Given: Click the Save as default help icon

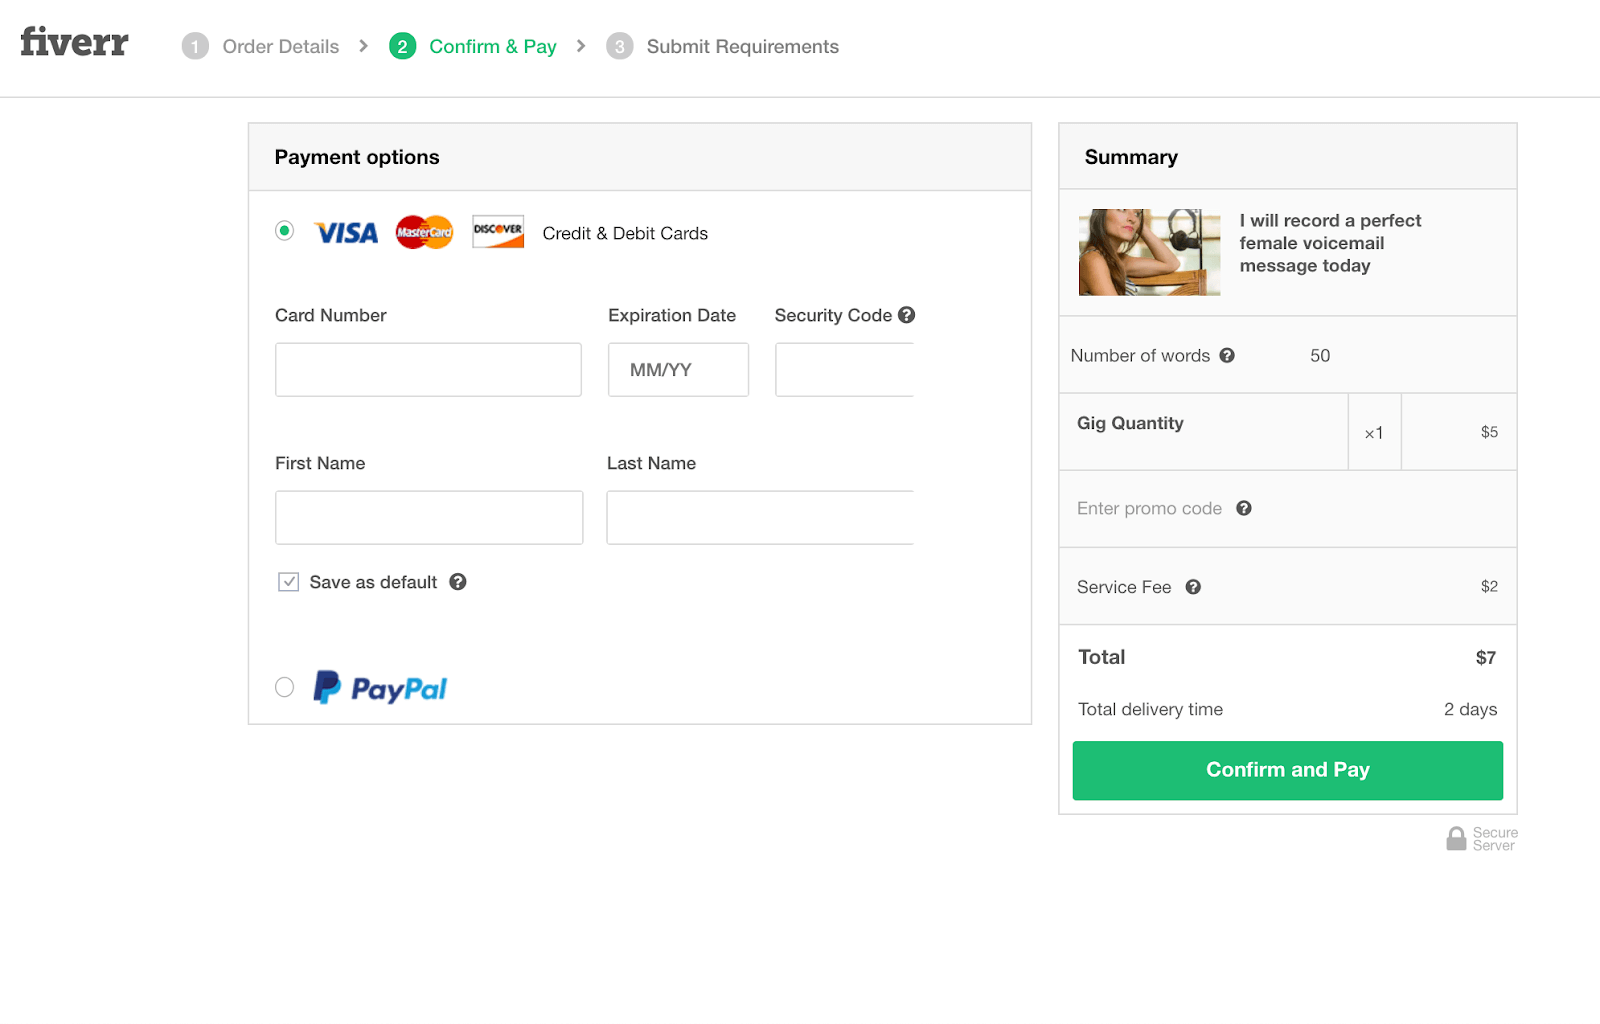Looking at the screenshot, I should pyautogui.click(x=457, y=581).
